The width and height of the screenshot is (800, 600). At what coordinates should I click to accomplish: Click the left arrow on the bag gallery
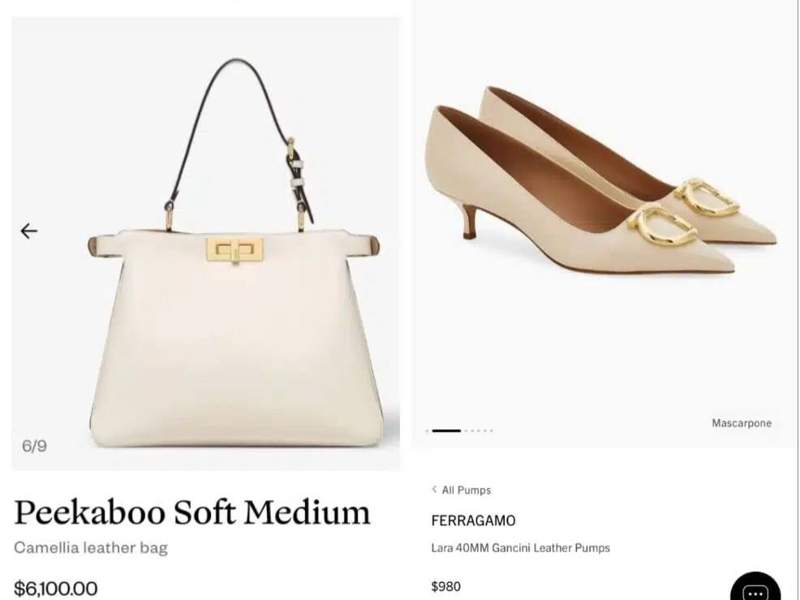click(x=29, y=231)
